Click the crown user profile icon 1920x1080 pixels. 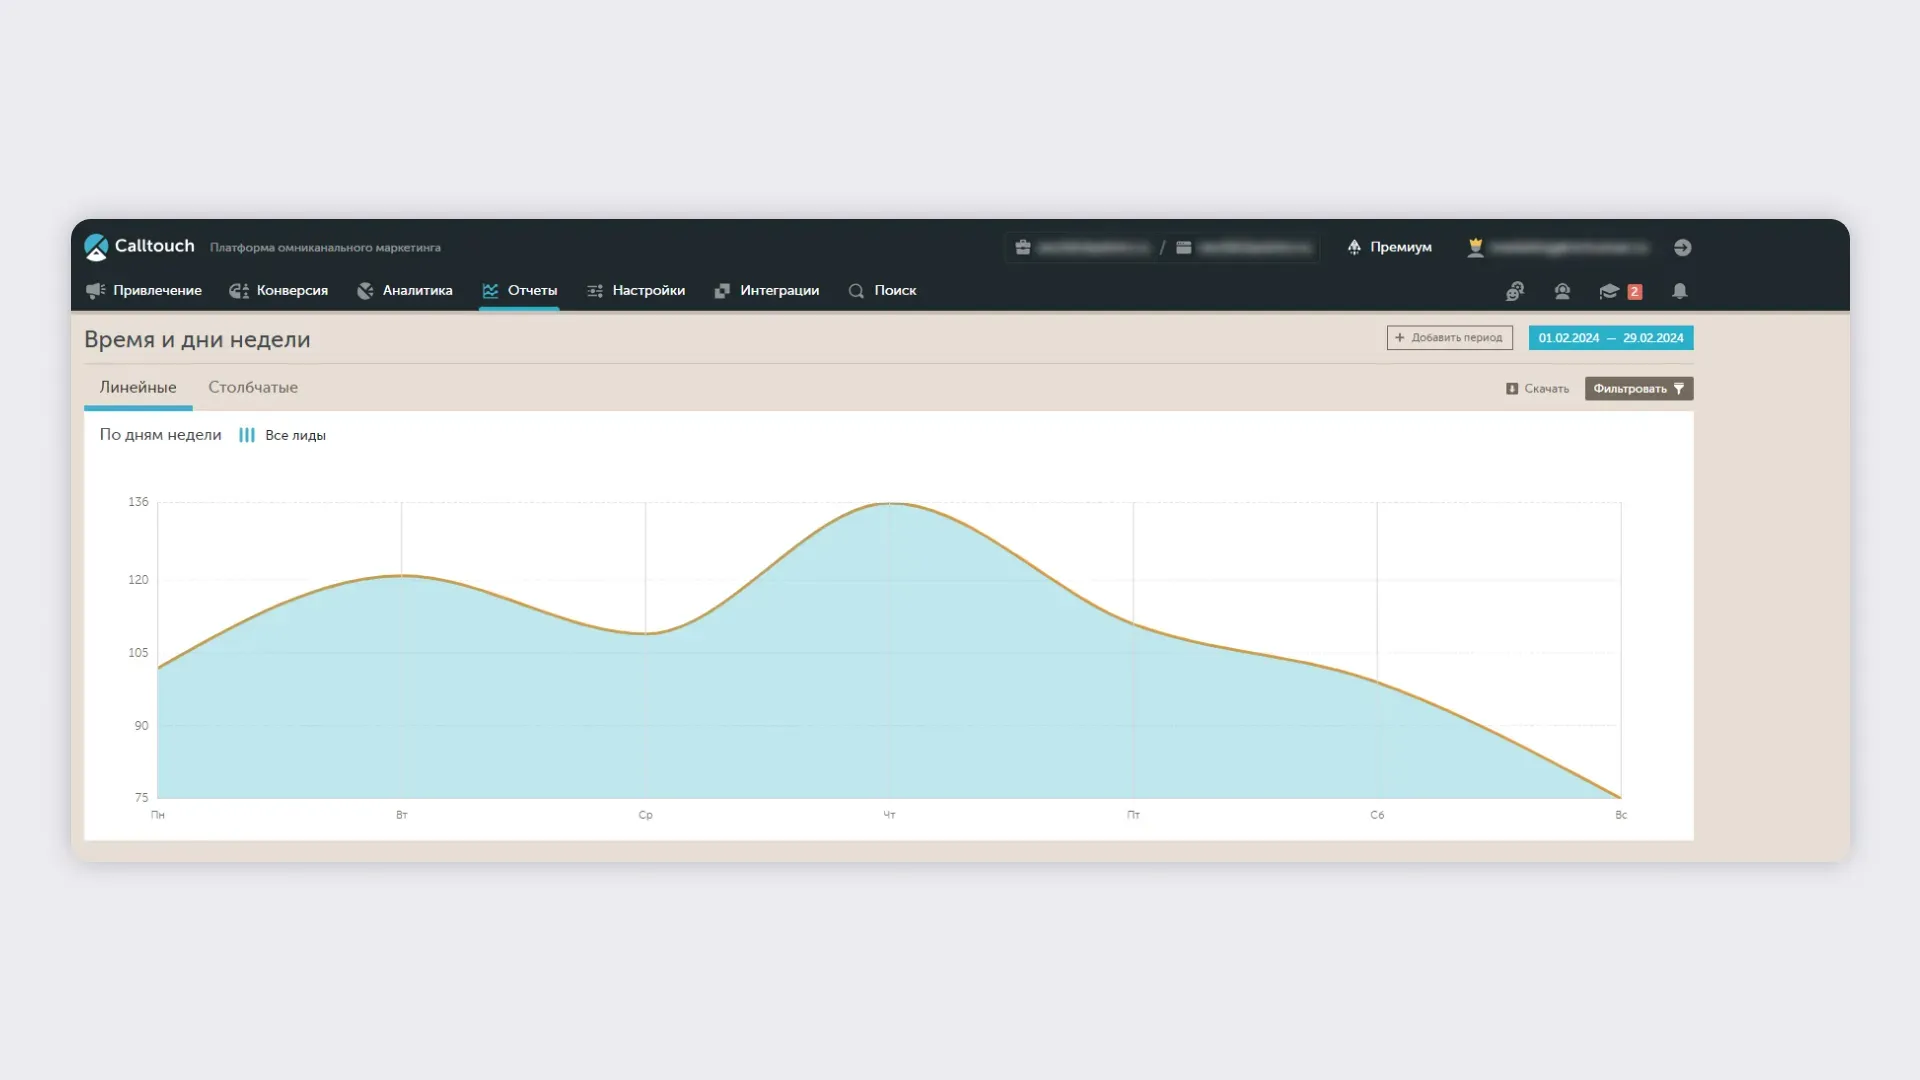[1475, 247]
